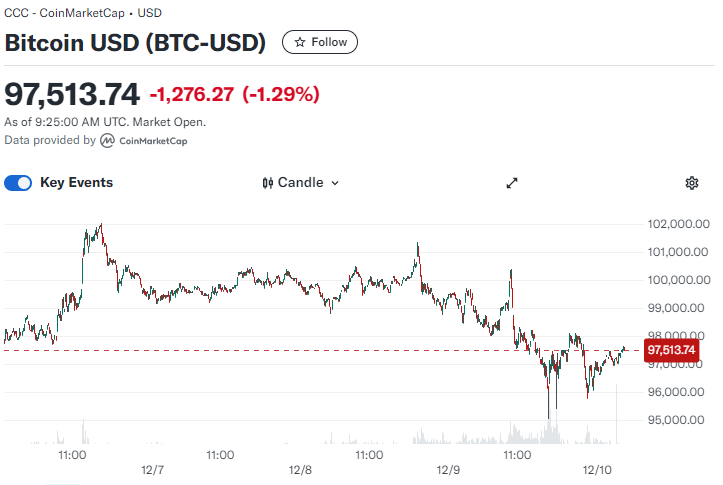The width and height of the screenshot is (723, 485).
Task: Click the -1,276.27 (-1.29%) price change
Action: (x=235, y=95)
